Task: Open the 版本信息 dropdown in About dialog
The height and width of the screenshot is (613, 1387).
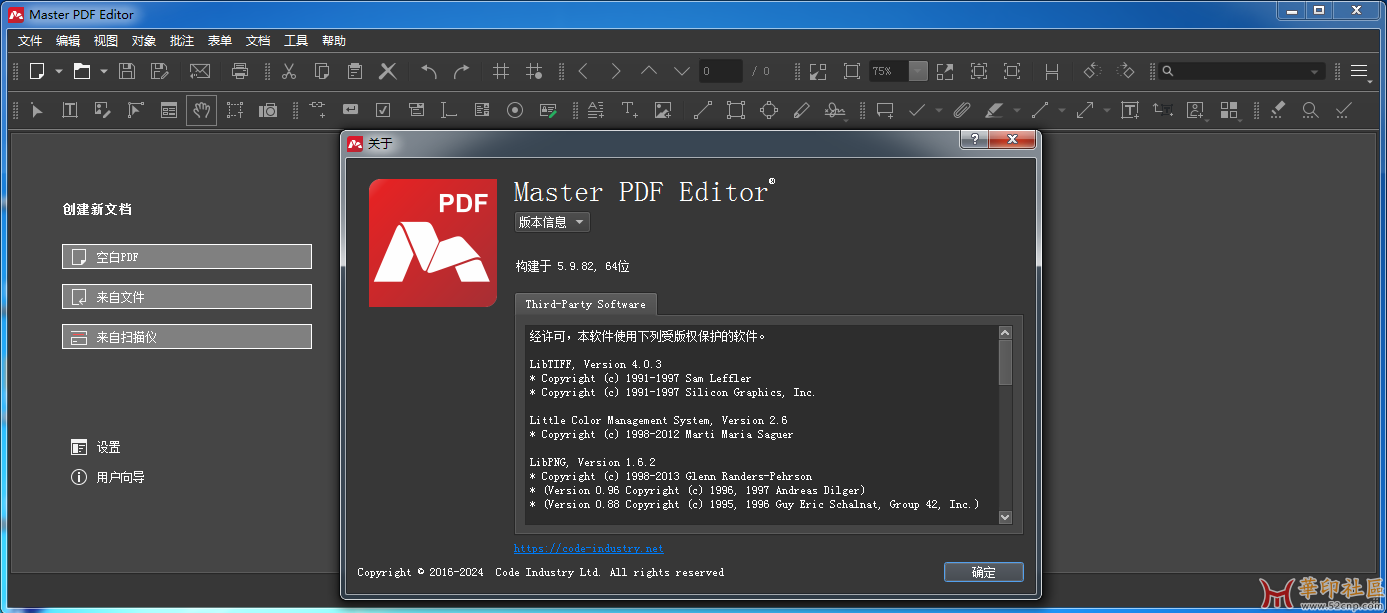Action: pos(552,222)
